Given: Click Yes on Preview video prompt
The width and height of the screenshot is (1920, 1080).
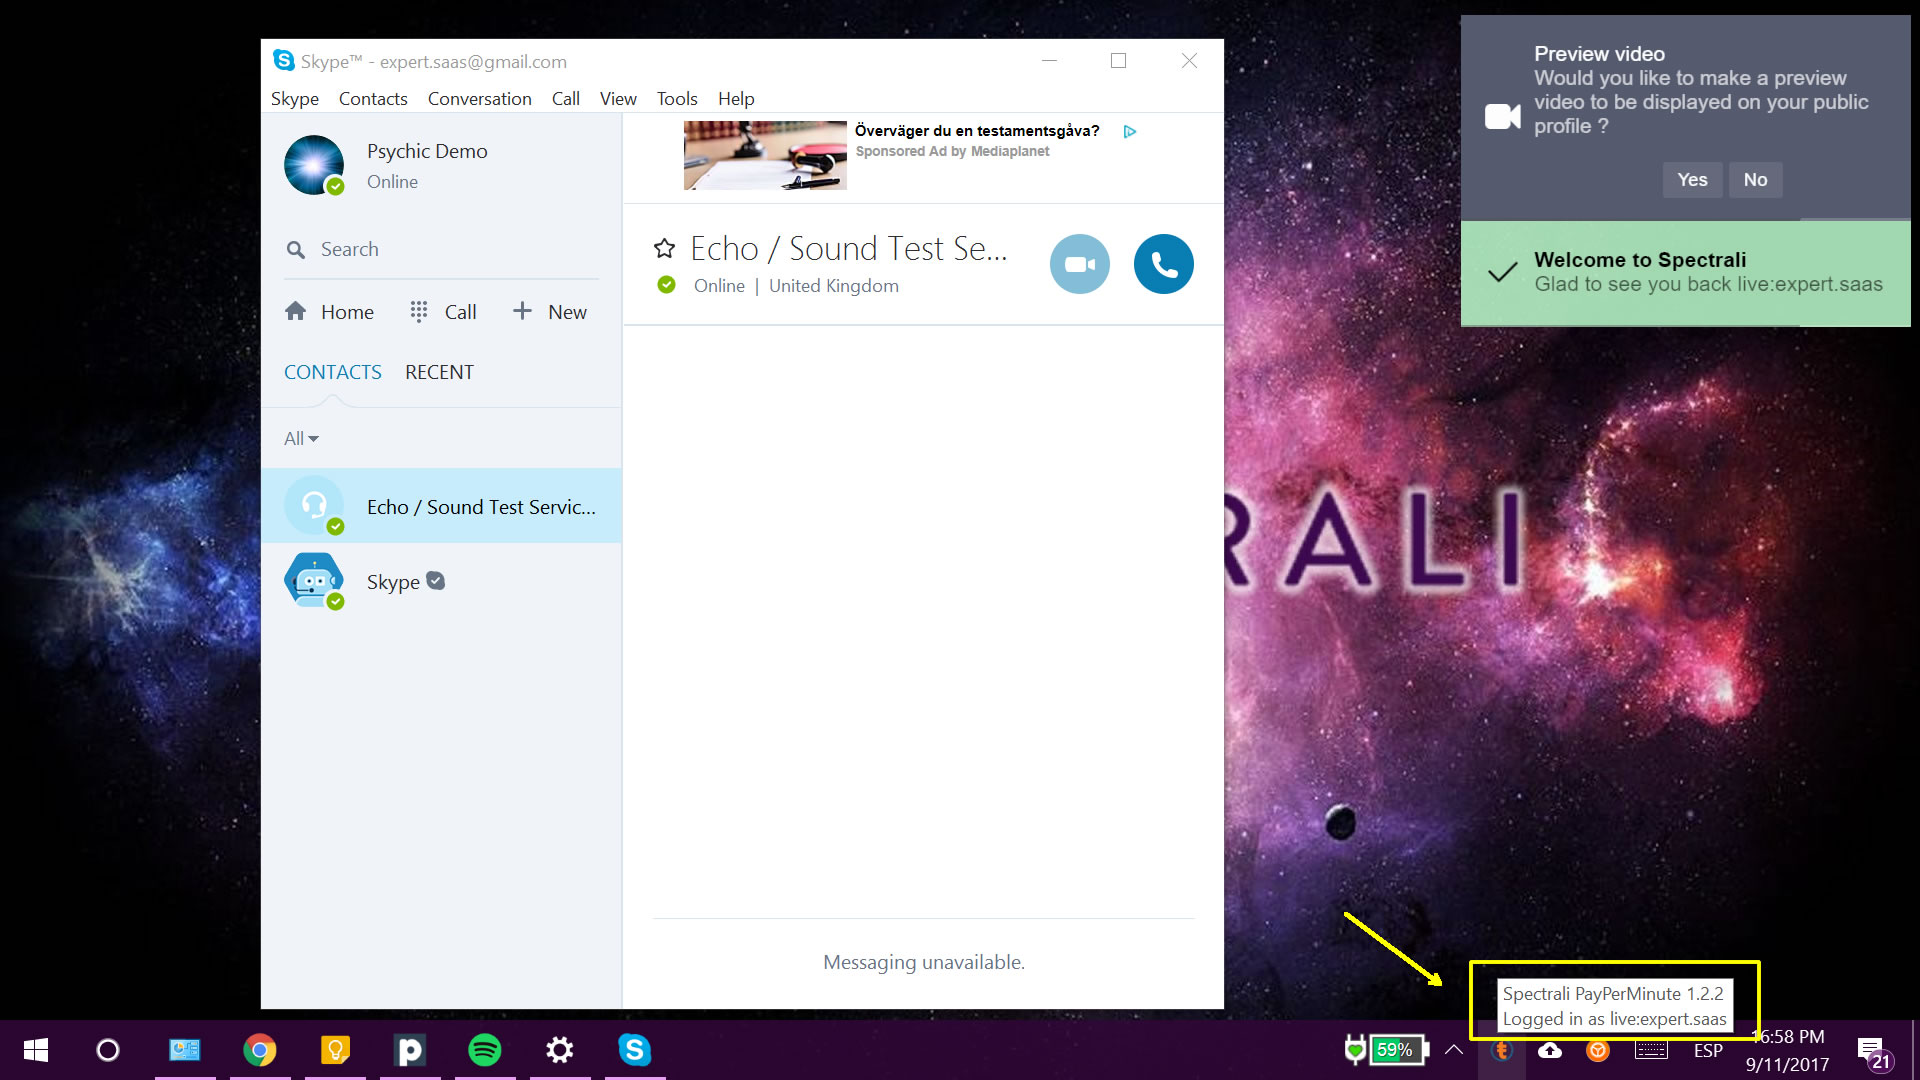Looking at the screenshot, I should tap(1692, 180).
